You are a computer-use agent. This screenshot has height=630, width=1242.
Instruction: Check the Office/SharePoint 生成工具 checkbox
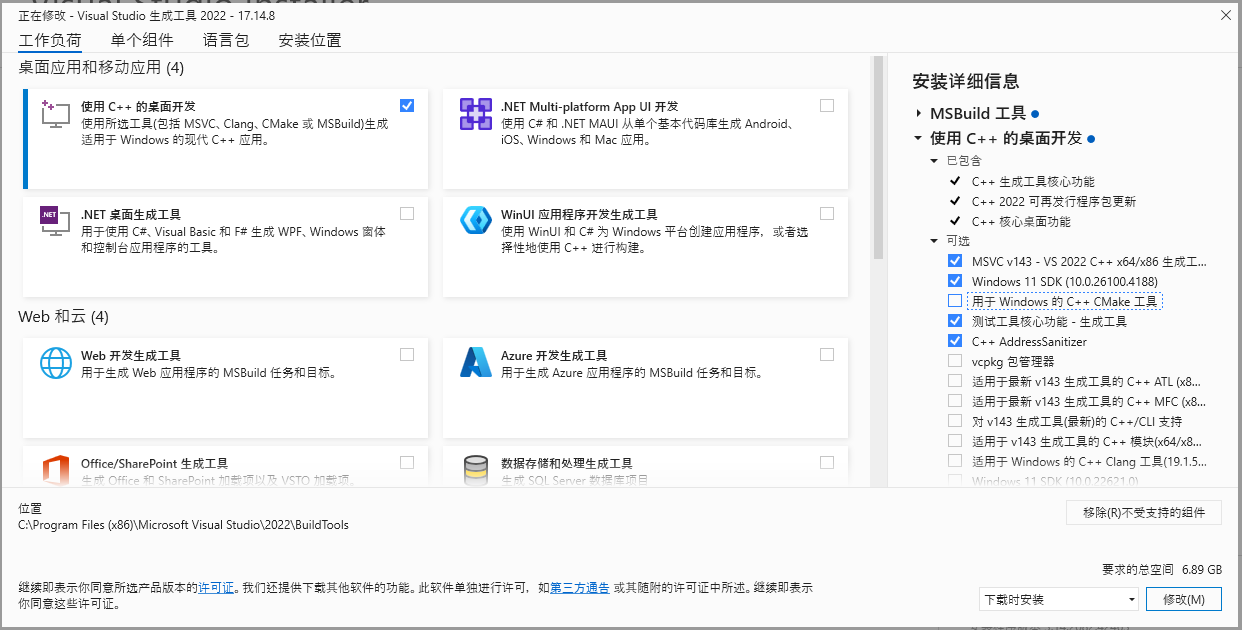[x=406, y=462]
